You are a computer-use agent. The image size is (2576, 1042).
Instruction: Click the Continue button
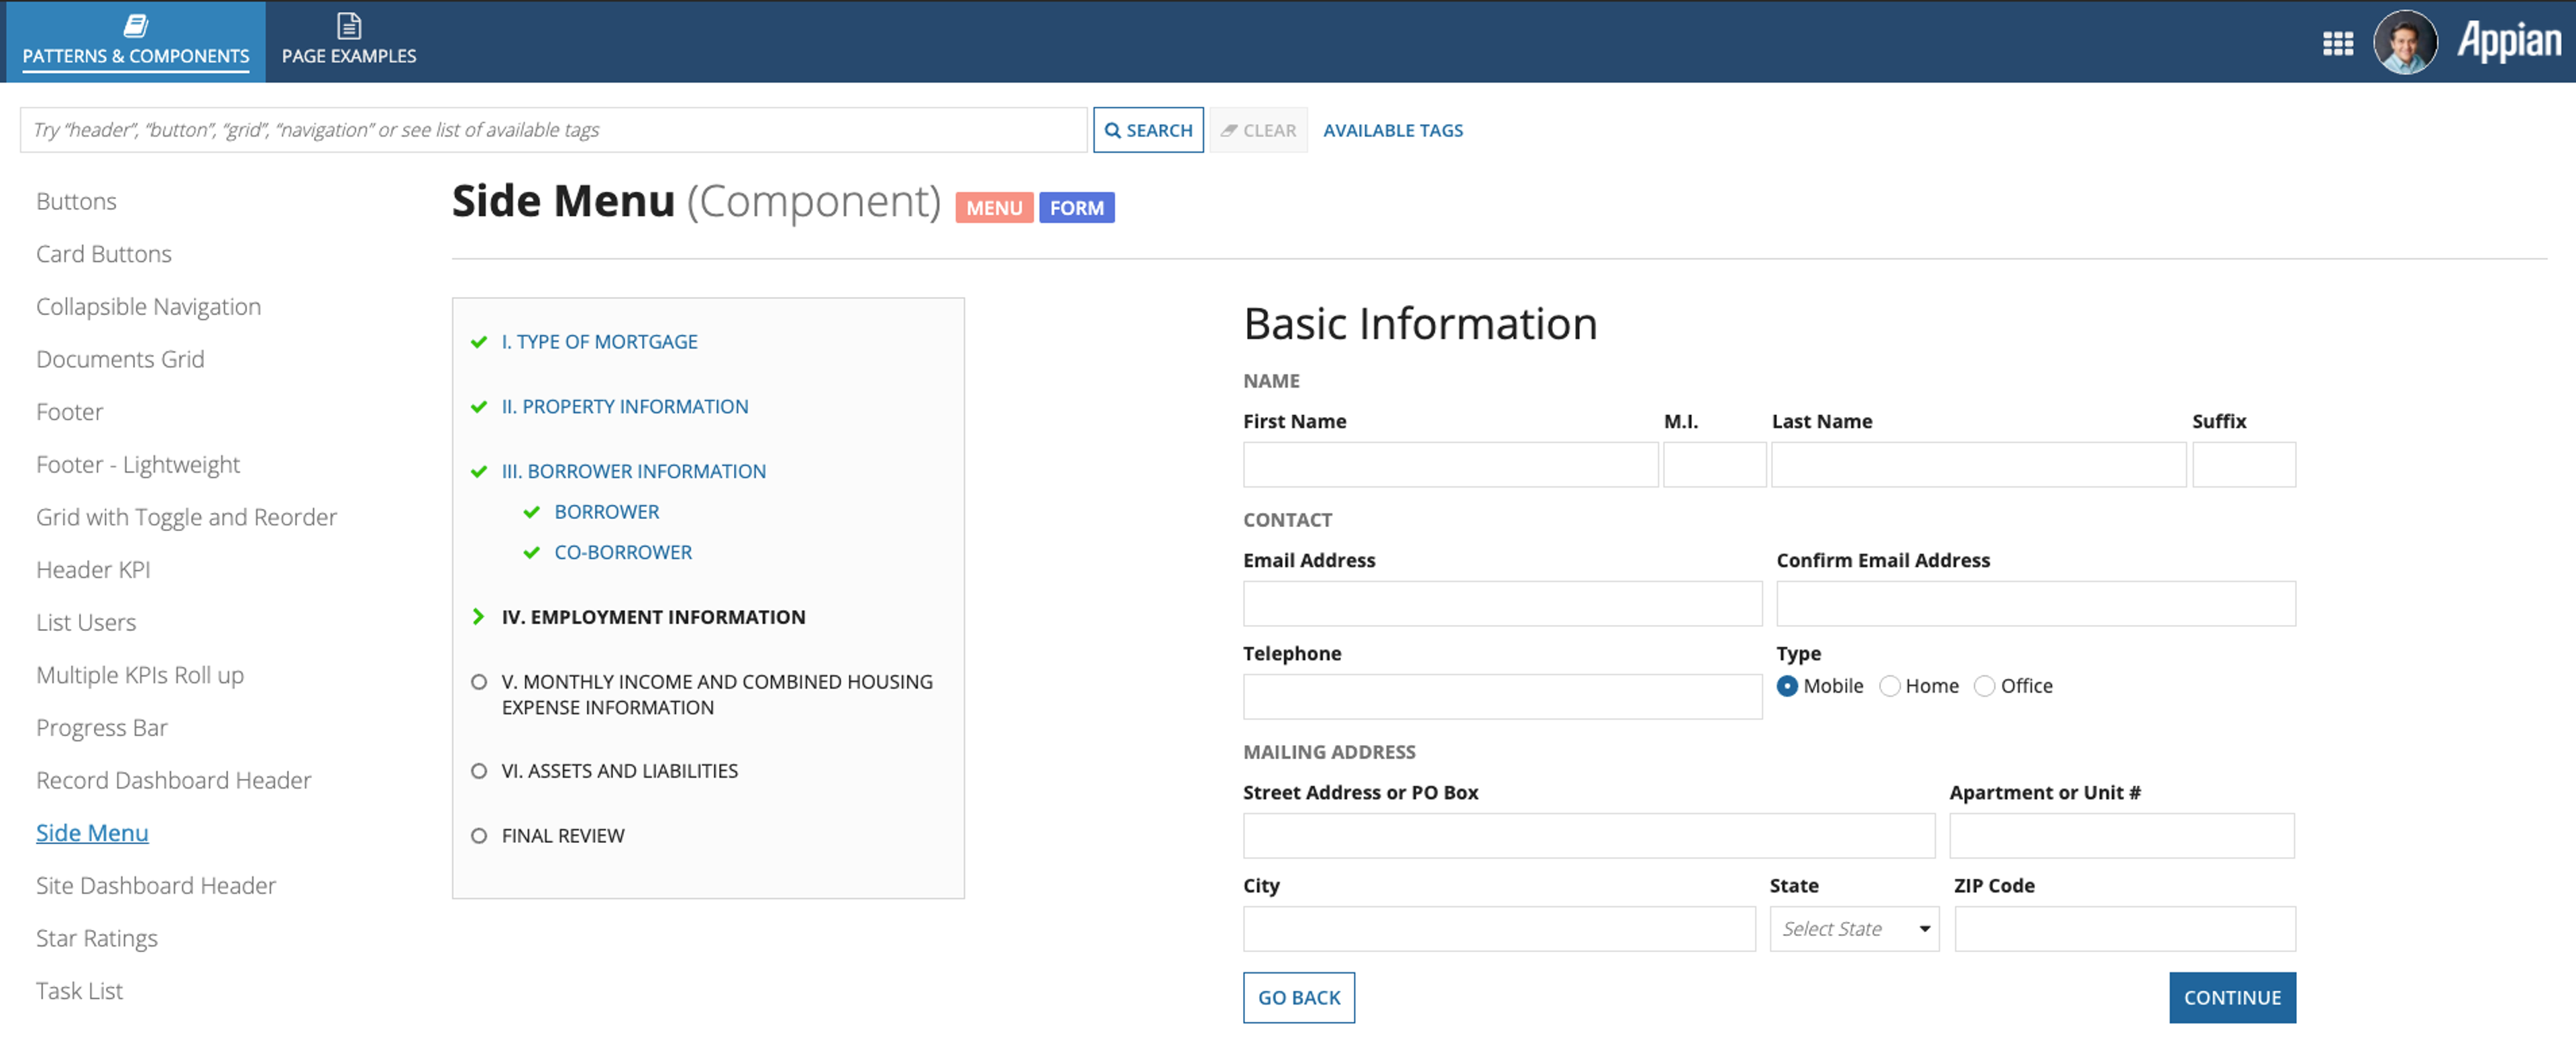[2232, 998]
